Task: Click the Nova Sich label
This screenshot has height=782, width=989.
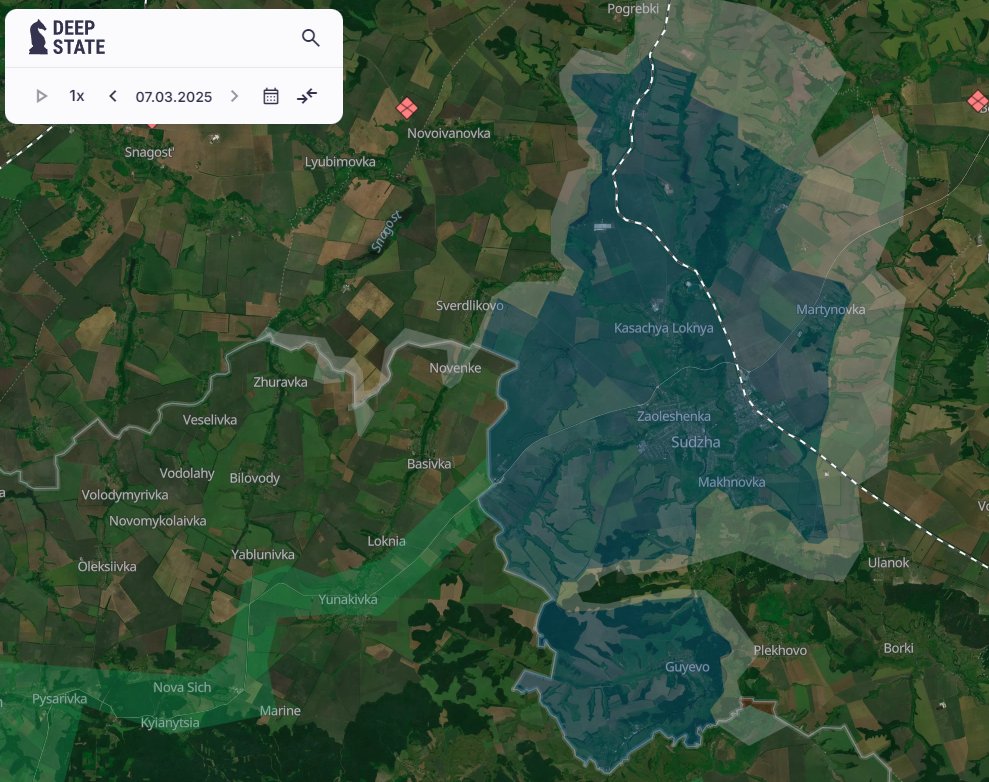Action: [182, 687]
